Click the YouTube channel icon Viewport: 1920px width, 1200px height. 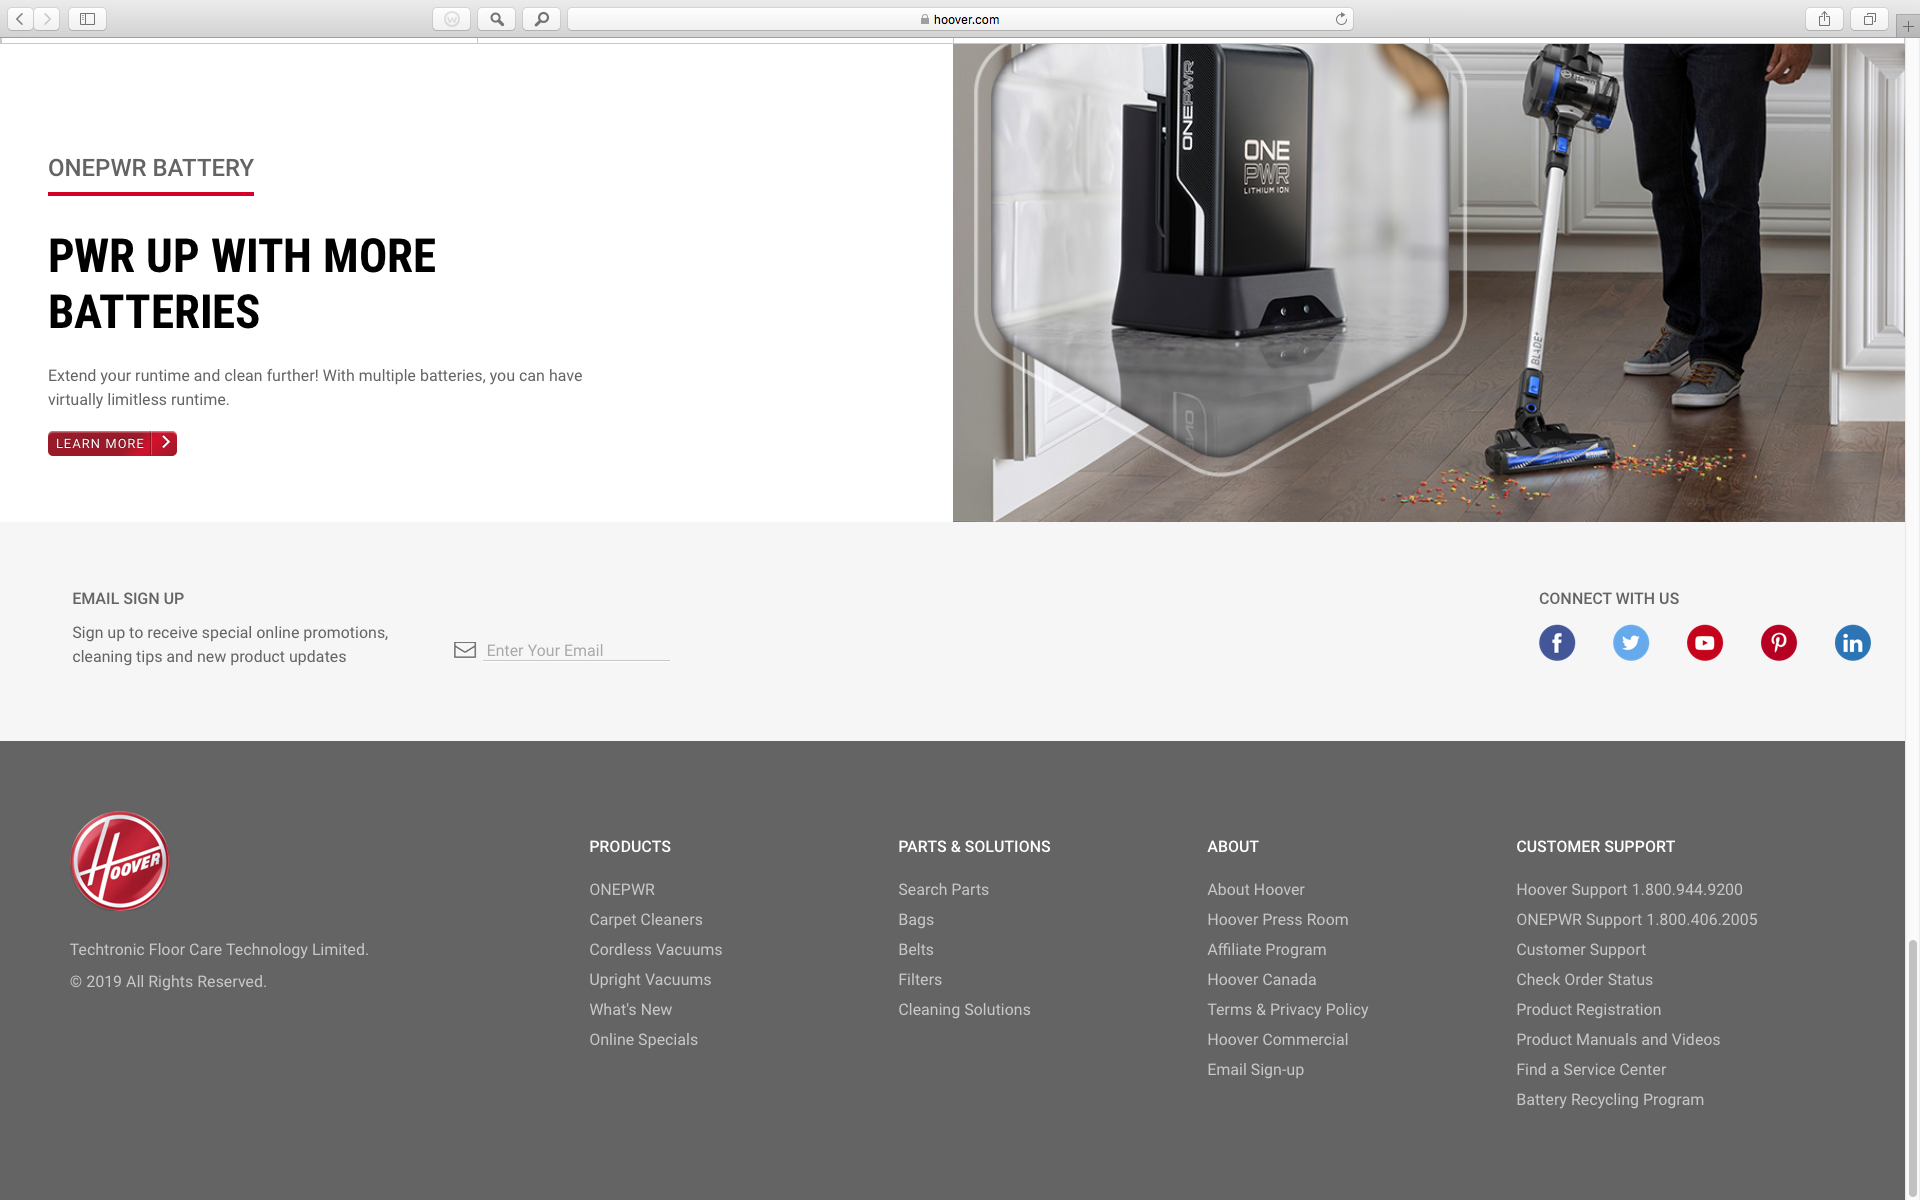click(x=1705, y=643)
